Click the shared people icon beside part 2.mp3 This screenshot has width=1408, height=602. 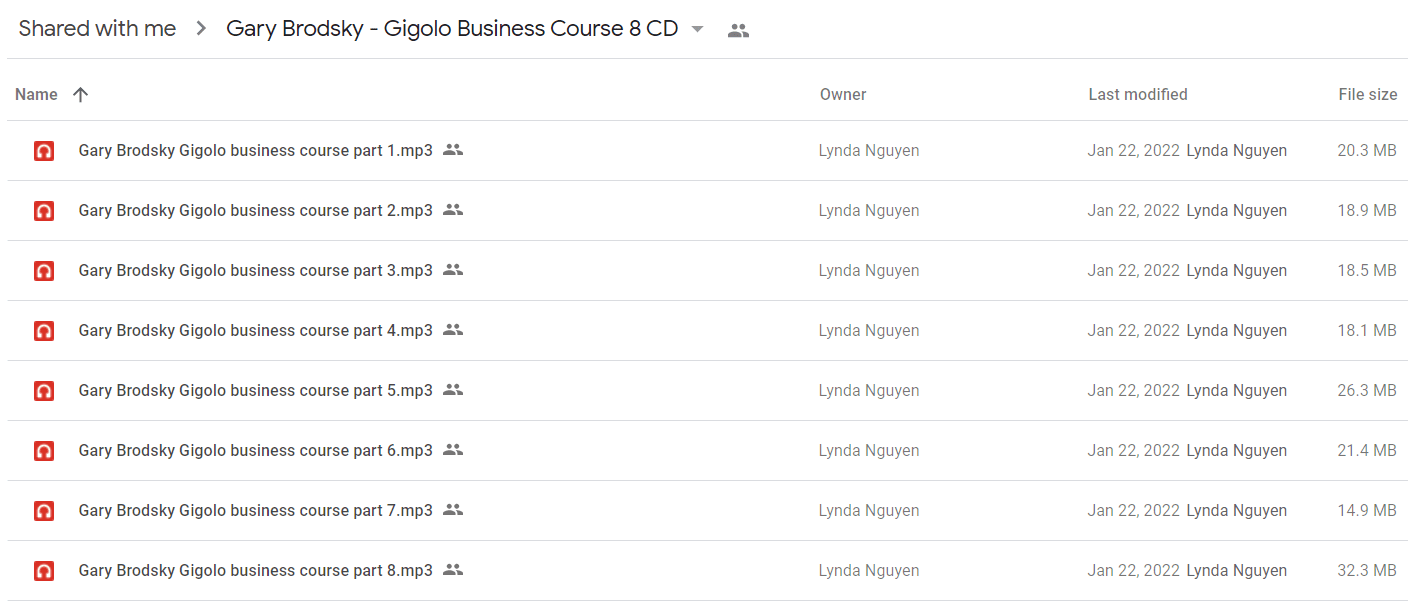coord(453,210)
